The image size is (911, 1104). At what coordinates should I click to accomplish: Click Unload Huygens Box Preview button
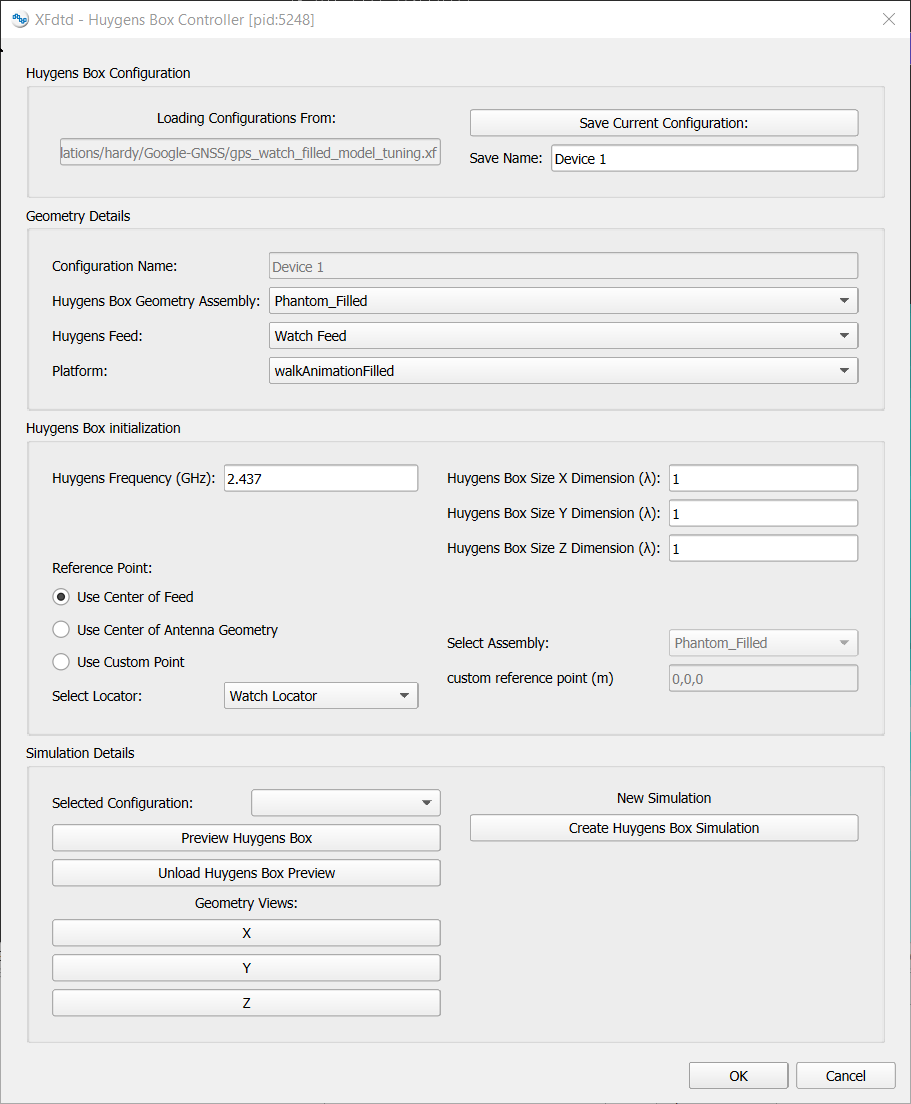click(246, 873)
